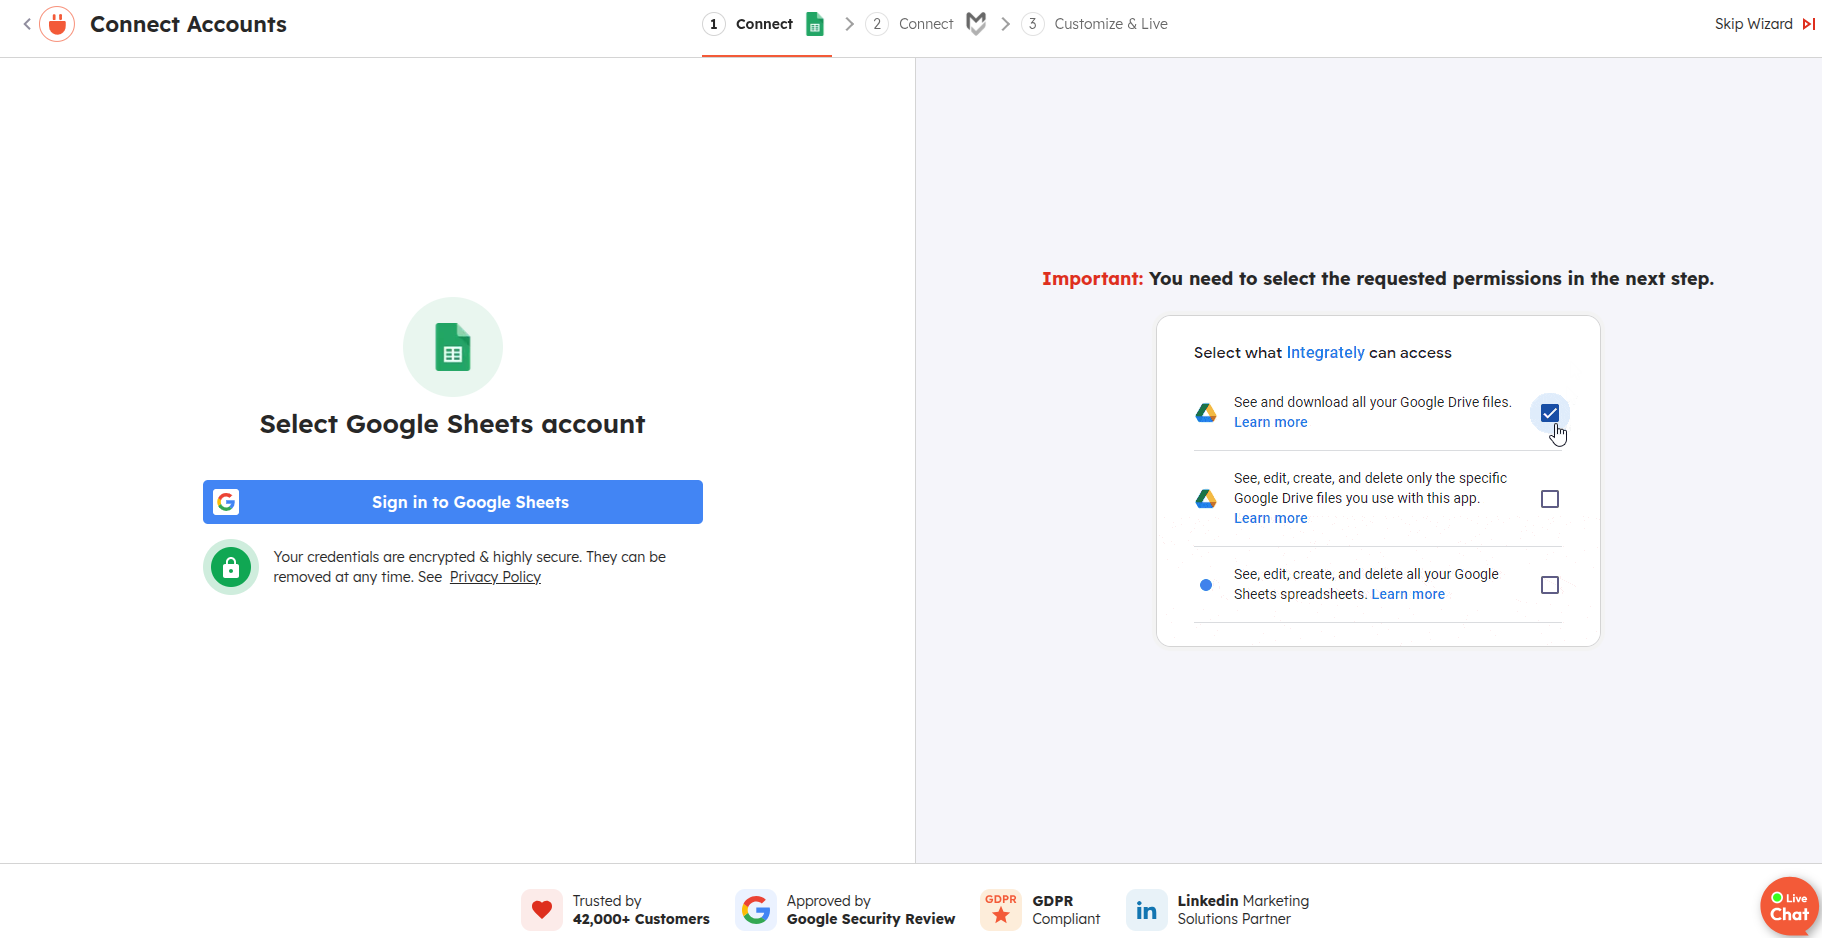Click the Integrately link in 'Select what'
1822x938 pixels.
(x=1325, y=352)
